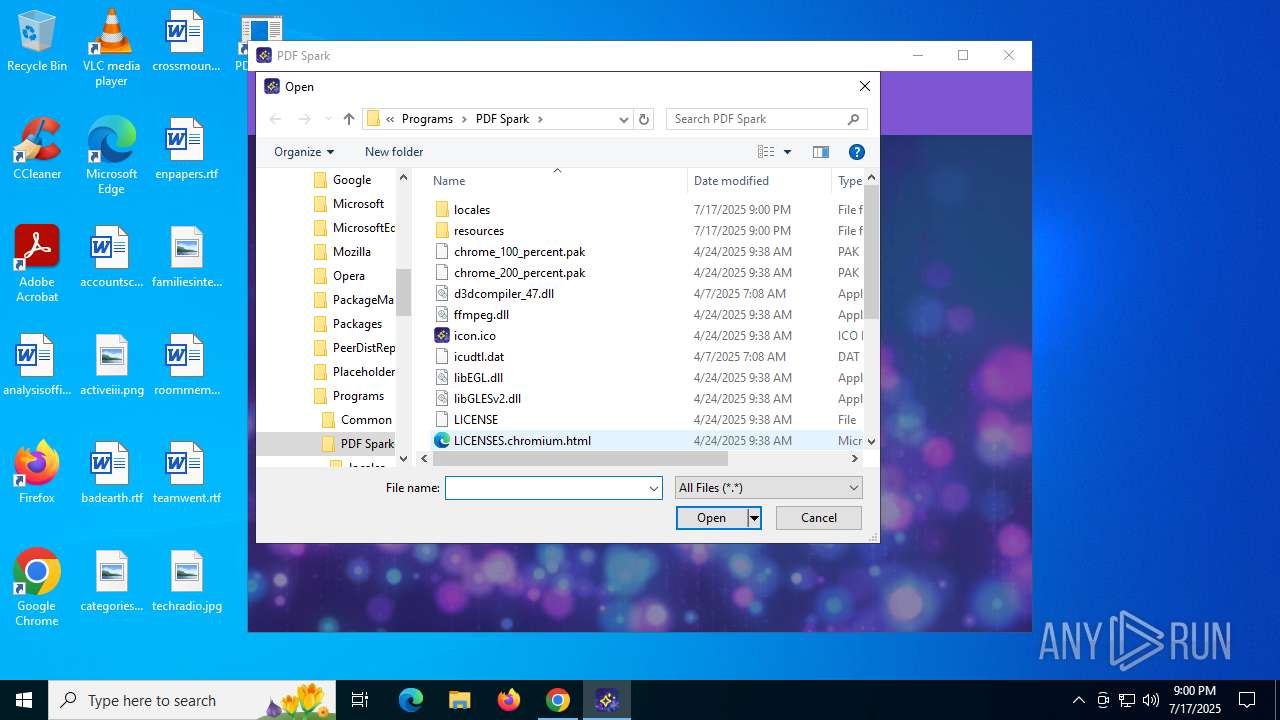The image size is (1280, 720).
Task: Go up one folder level arrow
Action: click(348, 119)
